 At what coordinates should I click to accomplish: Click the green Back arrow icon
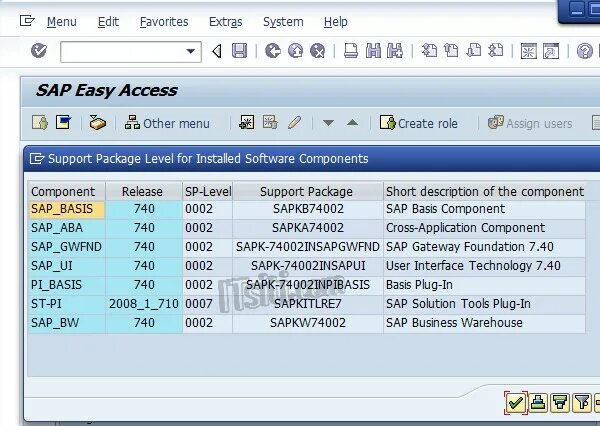pos(272,51)
